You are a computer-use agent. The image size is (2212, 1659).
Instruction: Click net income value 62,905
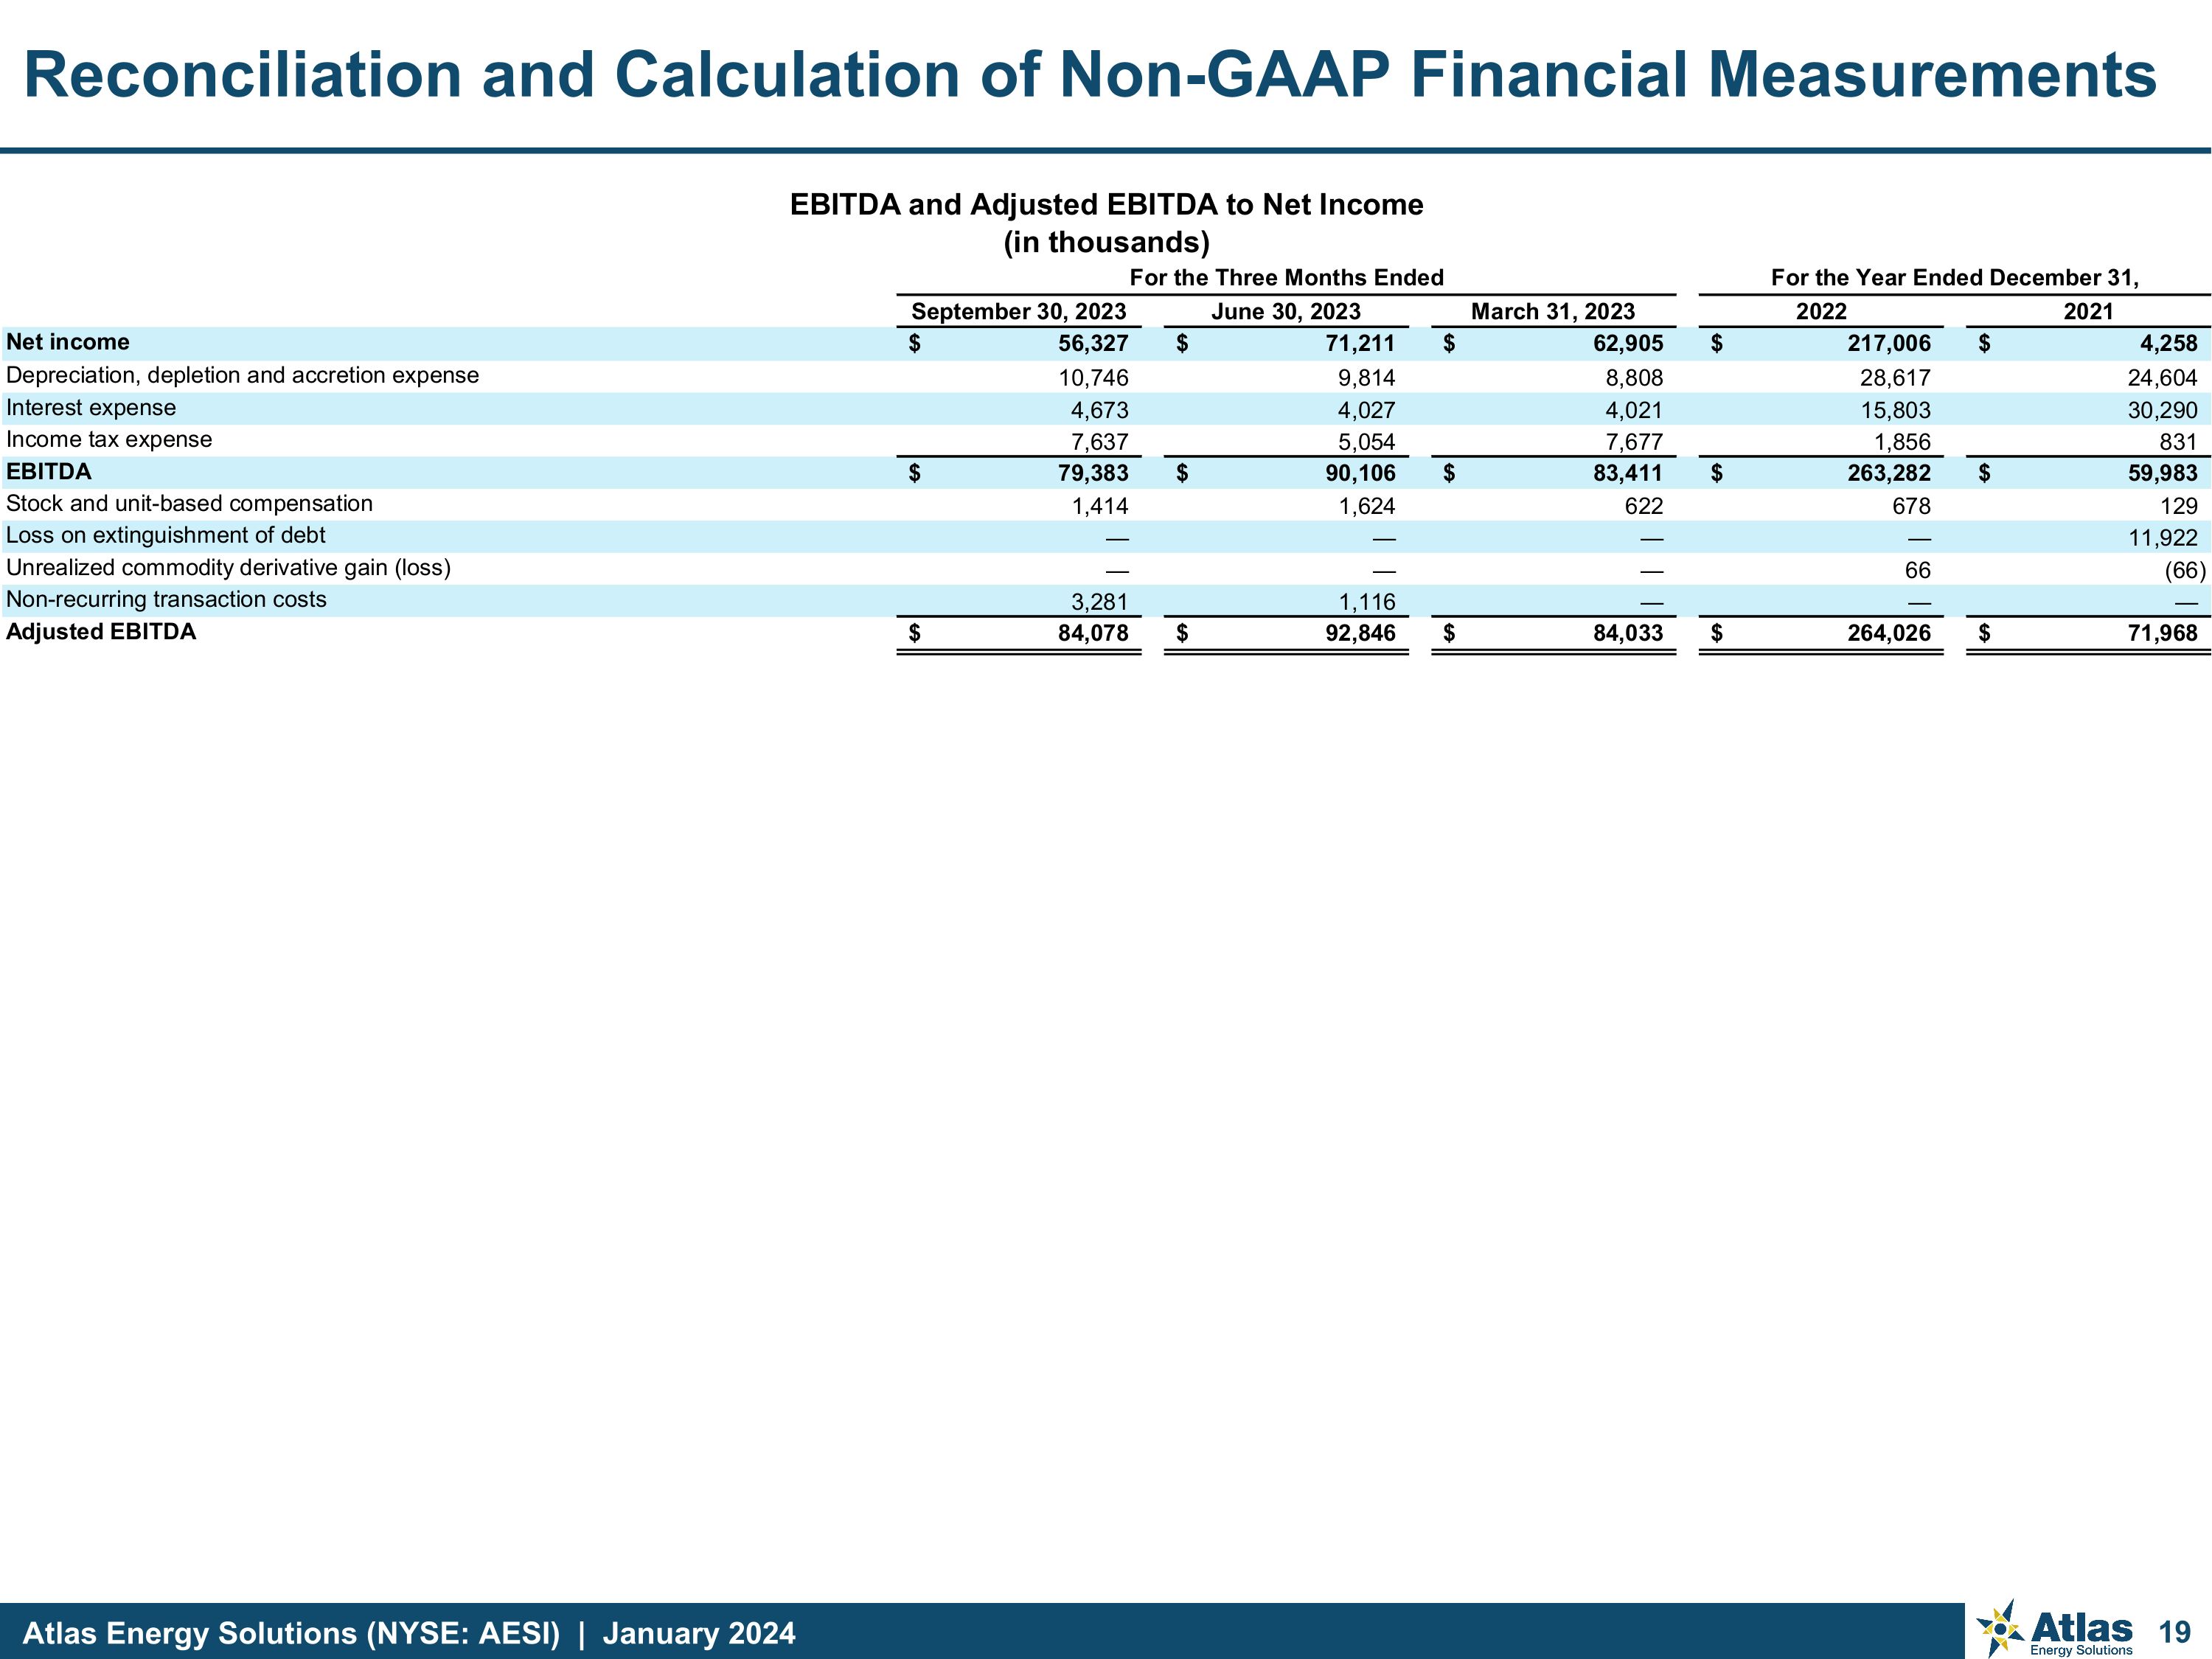(1628, 344)
